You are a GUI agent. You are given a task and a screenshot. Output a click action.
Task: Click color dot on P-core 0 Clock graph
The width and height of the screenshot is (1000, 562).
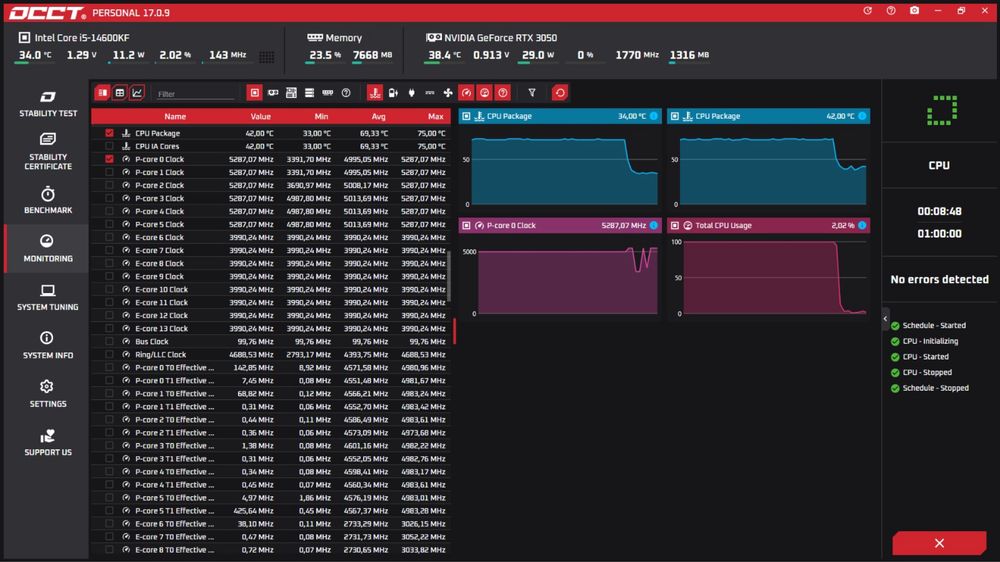654,225
